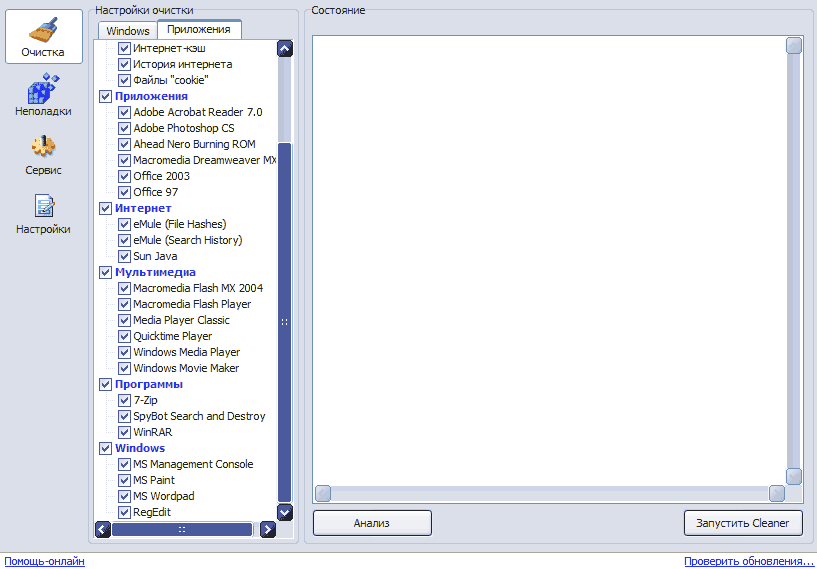Uncheck MS Management Console checkbox
Viewport: 817px width, 569px height.
[124, 464]
